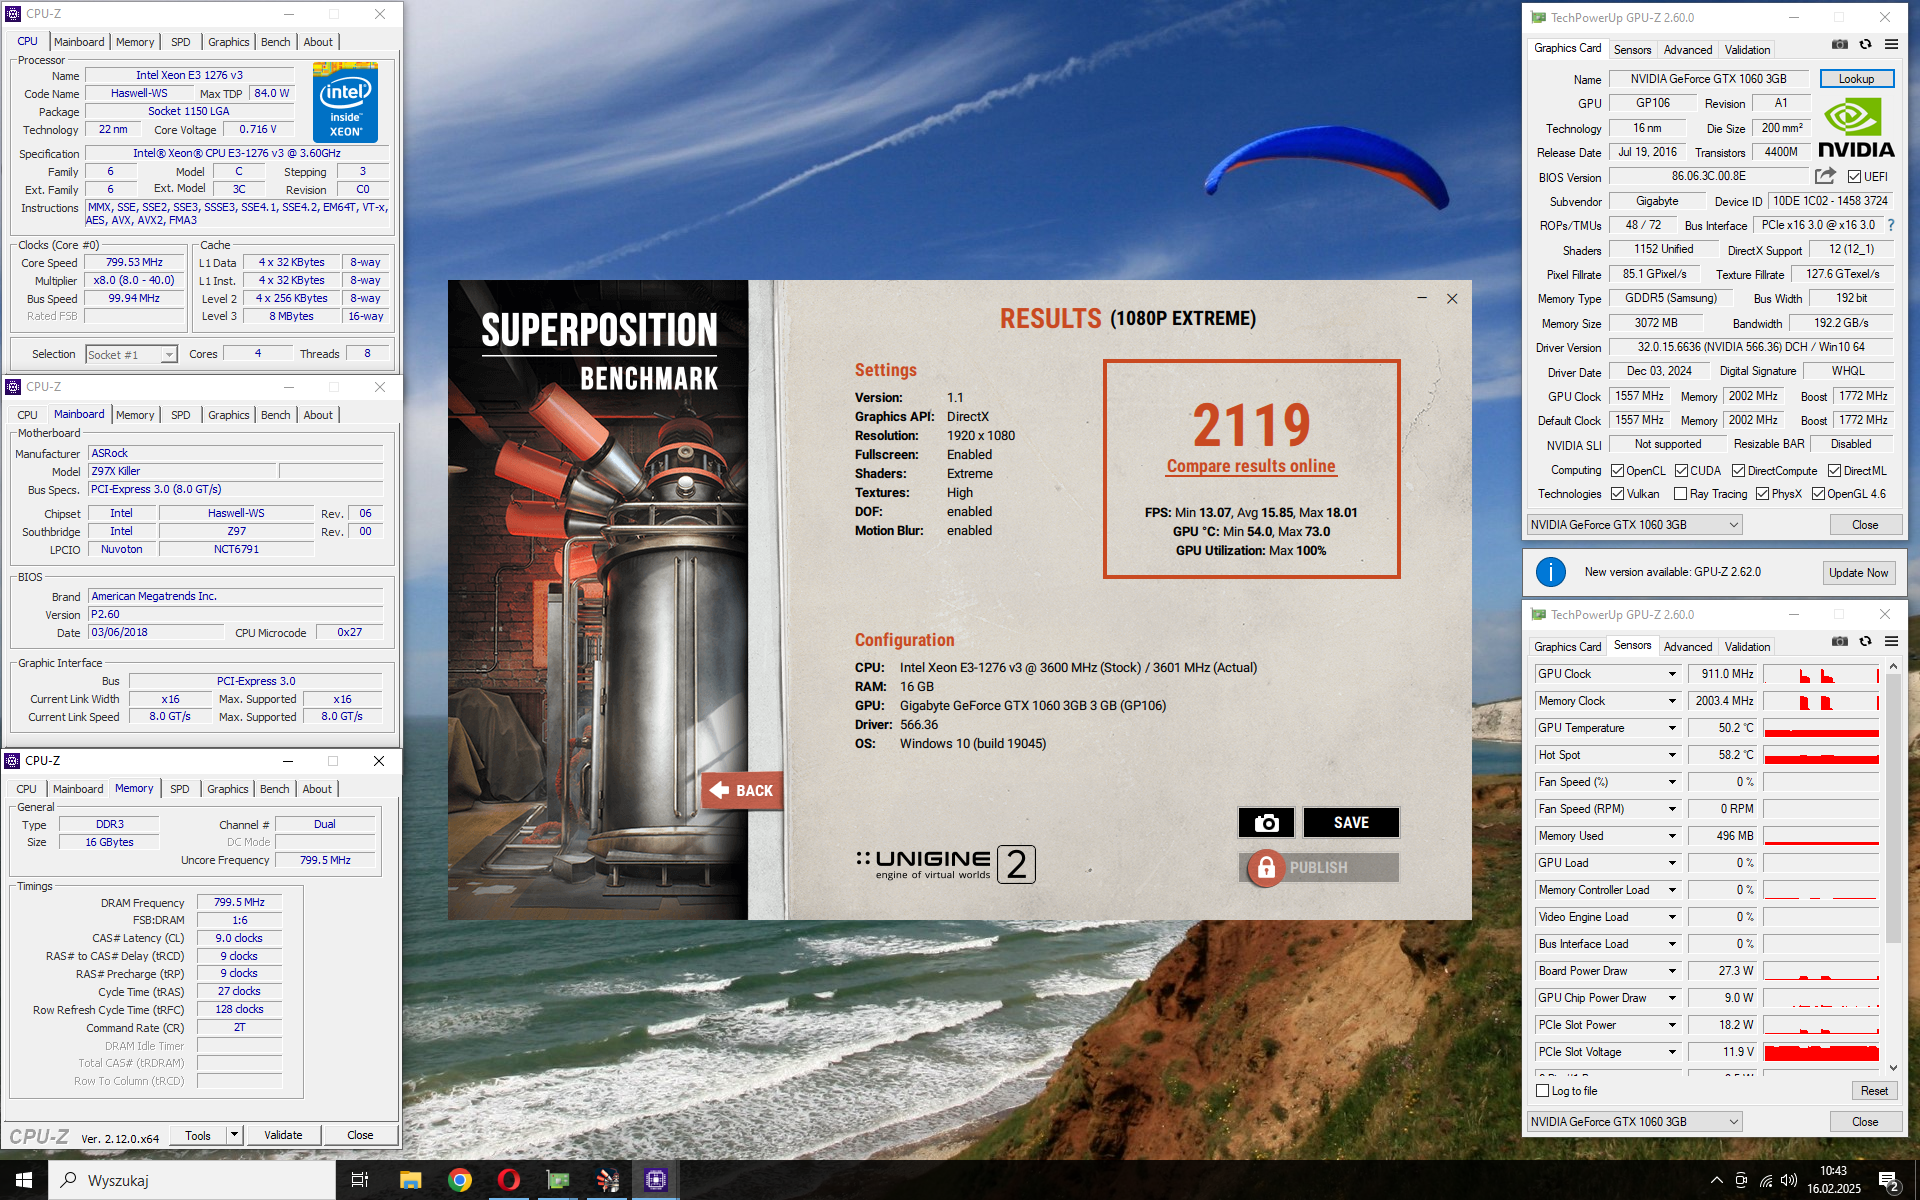Open the hamburger menu in upper GPU-Z window
This screenshot has height=1200, width=1920.
click(x=1891, y=44)
